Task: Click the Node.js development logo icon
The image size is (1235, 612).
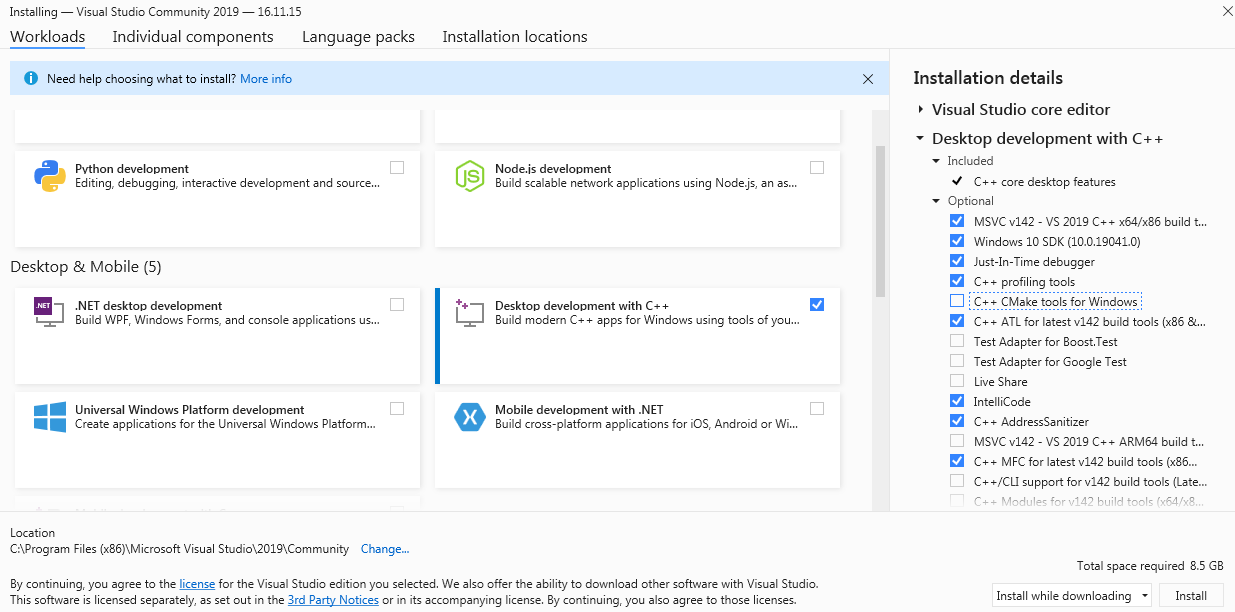Action: pos(469,175)
